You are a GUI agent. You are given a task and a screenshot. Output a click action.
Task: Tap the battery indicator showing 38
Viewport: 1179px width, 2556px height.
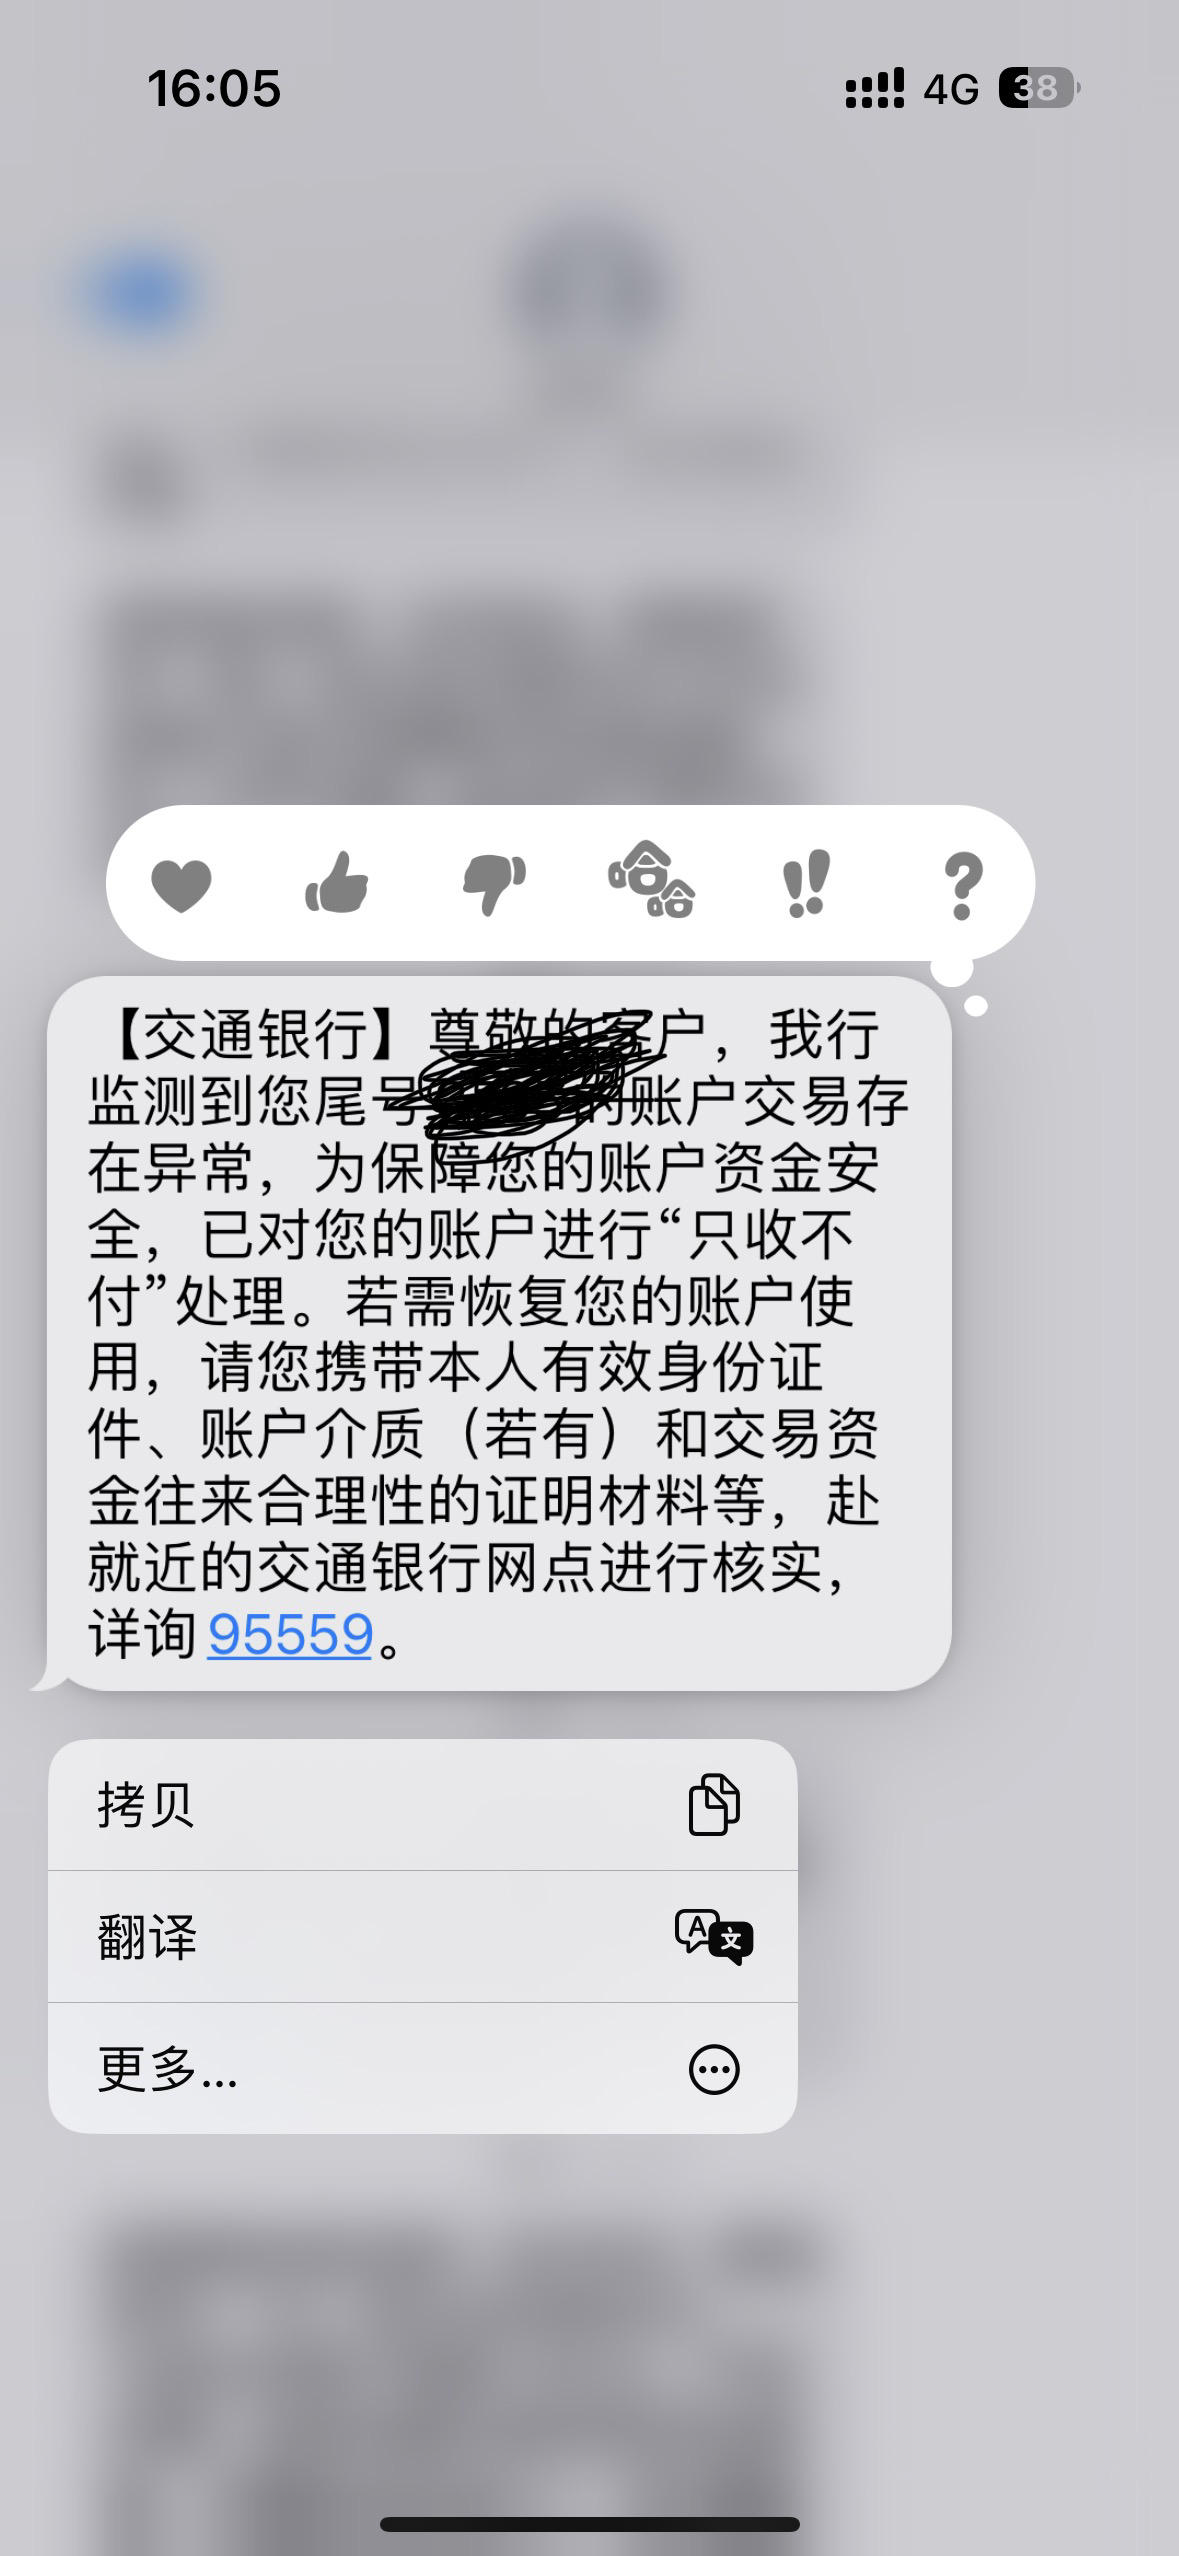(1039, 88)
